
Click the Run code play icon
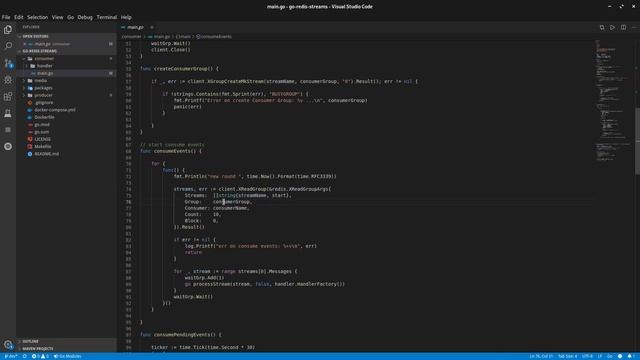click(612, 27)
